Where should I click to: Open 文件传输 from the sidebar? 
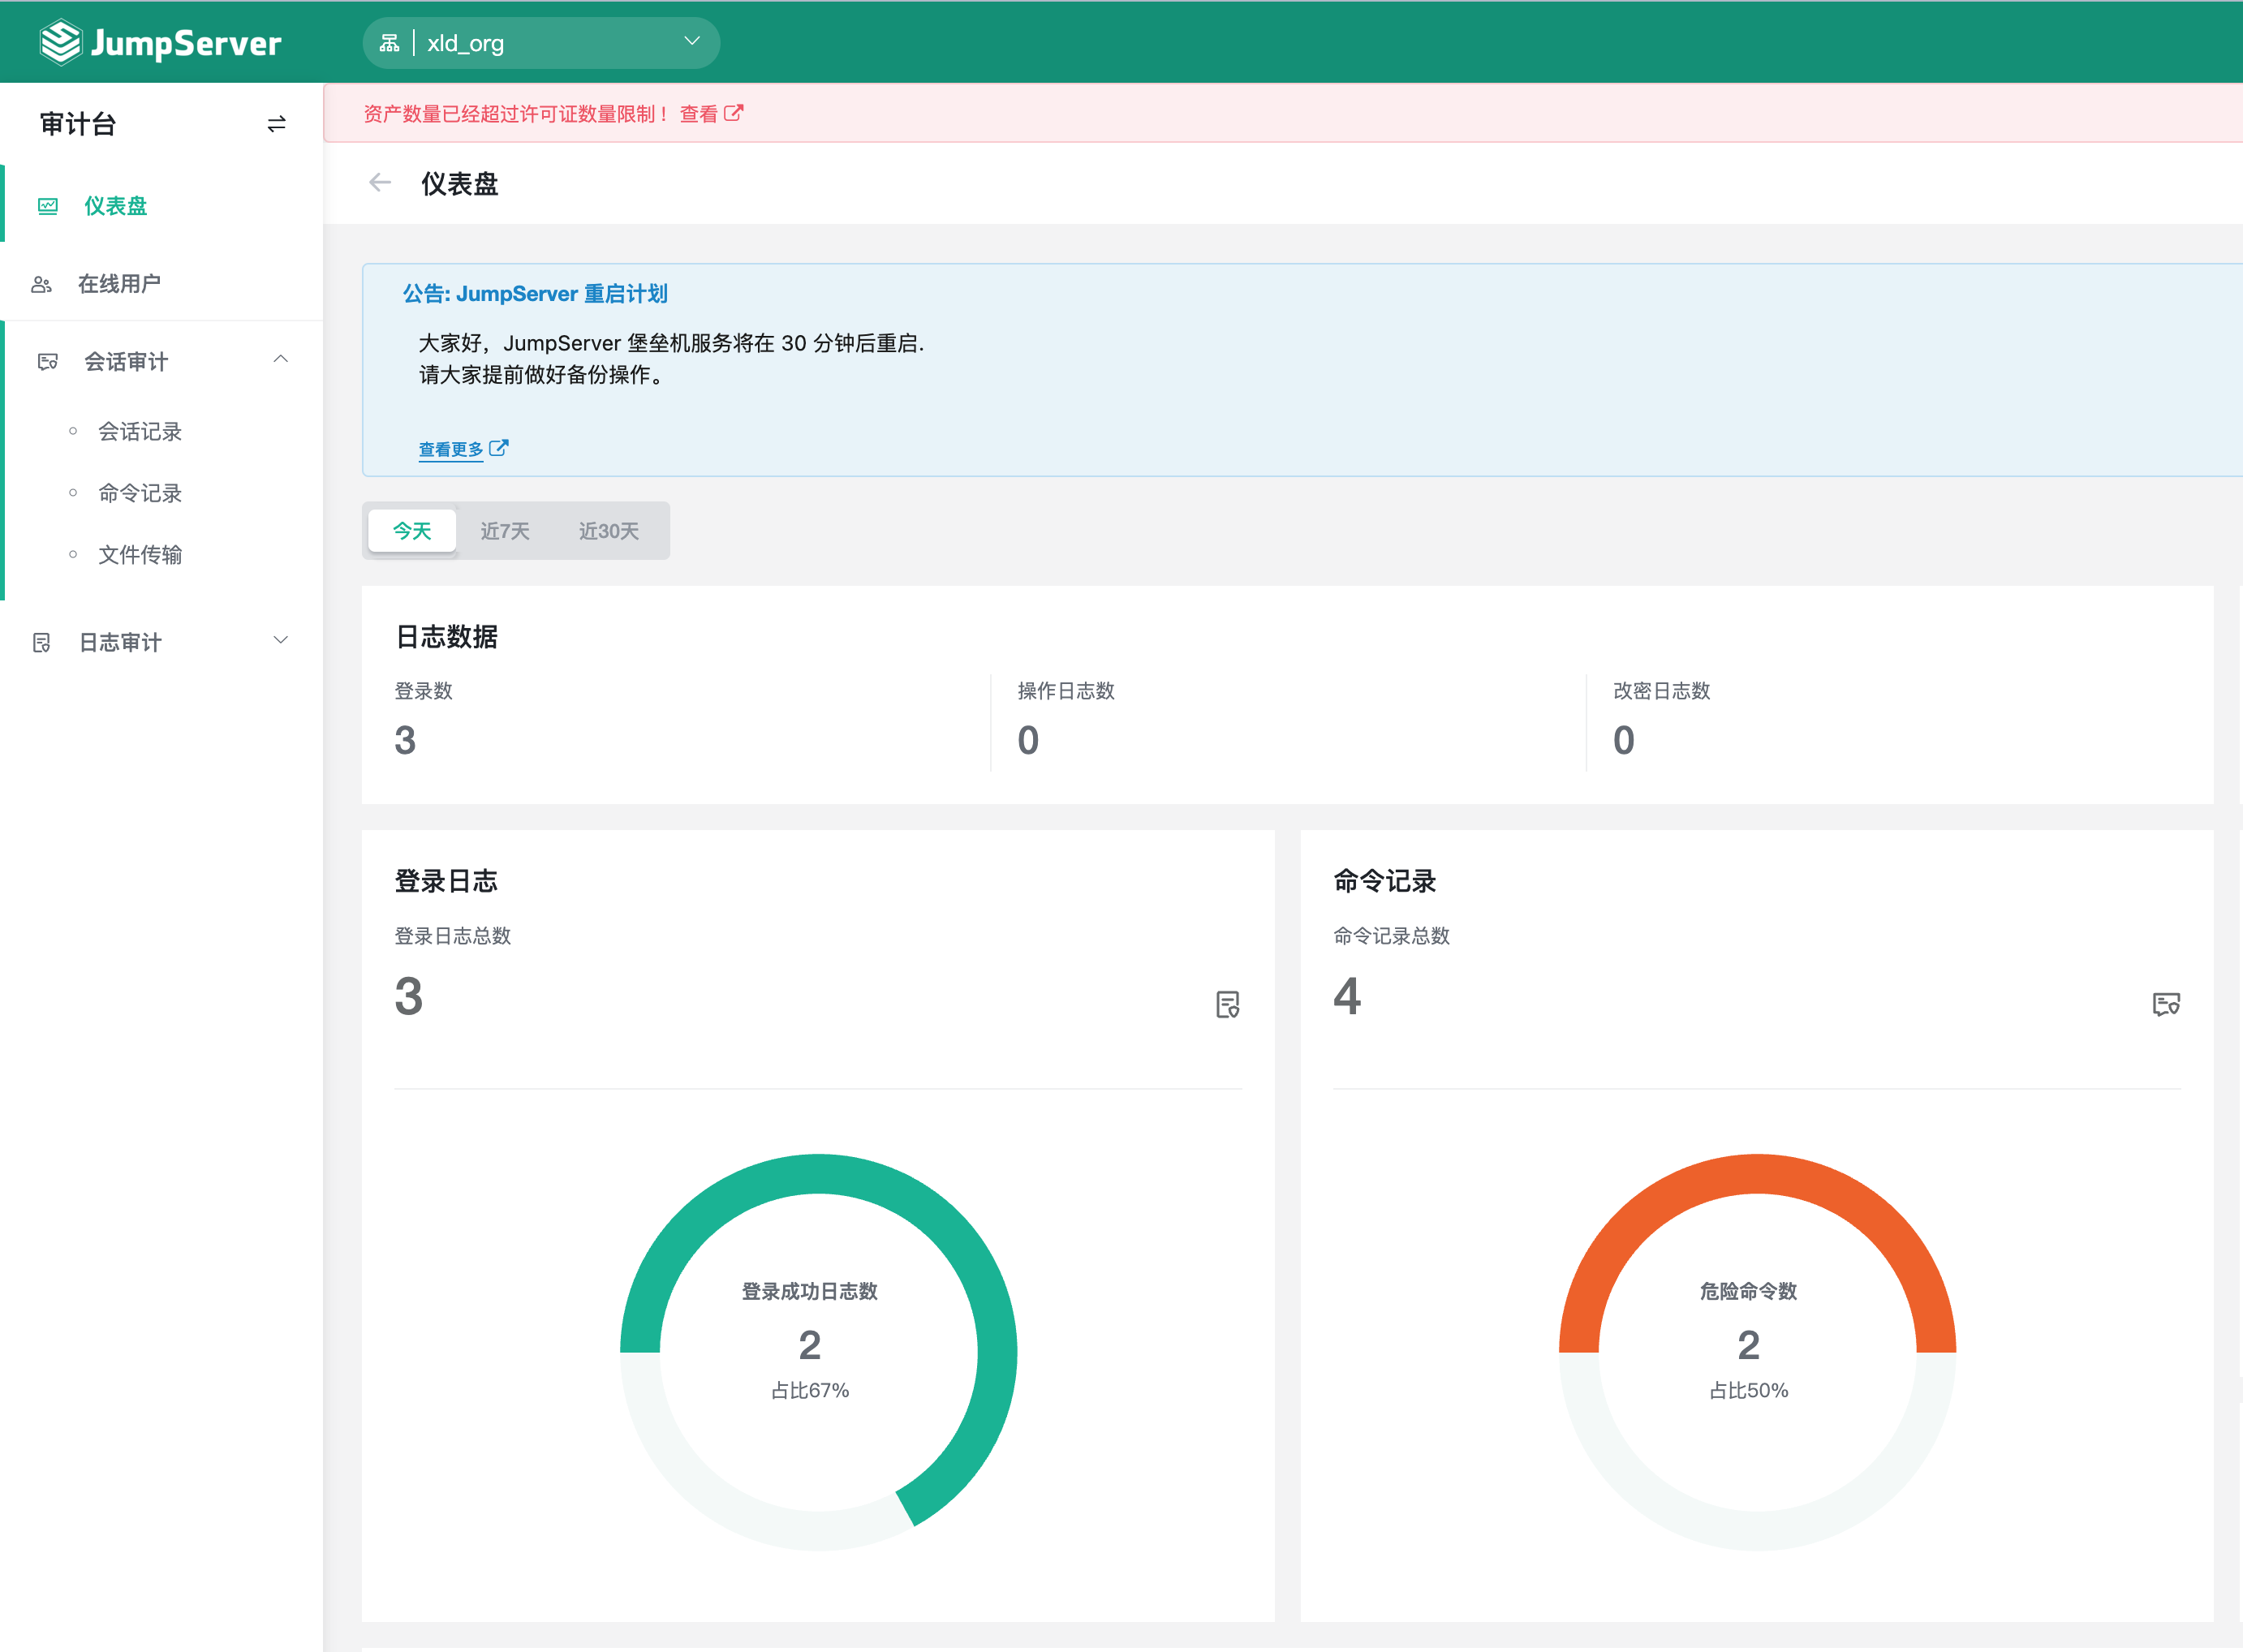click(x=140, y=555)
